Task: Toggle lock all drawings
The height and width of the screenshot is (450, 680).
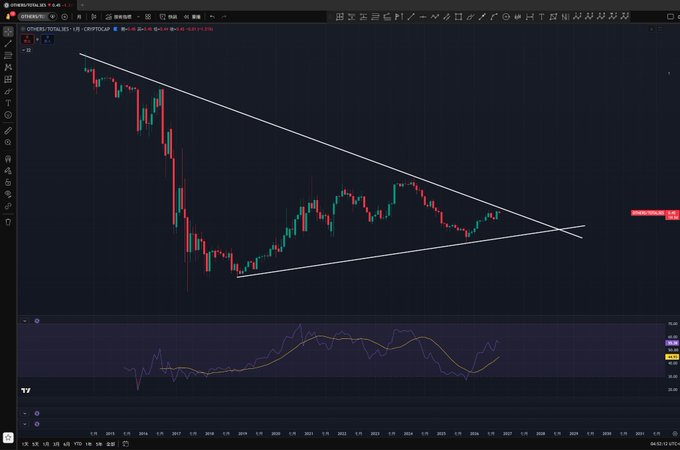Action: (x=8, y=183)
